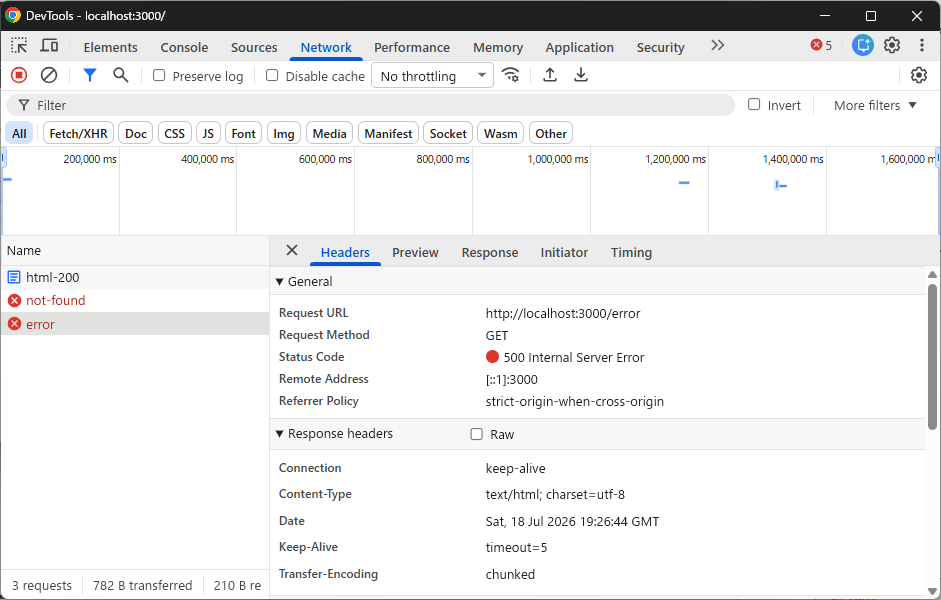Show the Preview details tab
This screenshot has width=941, height=600.
(x=415, y=253)
